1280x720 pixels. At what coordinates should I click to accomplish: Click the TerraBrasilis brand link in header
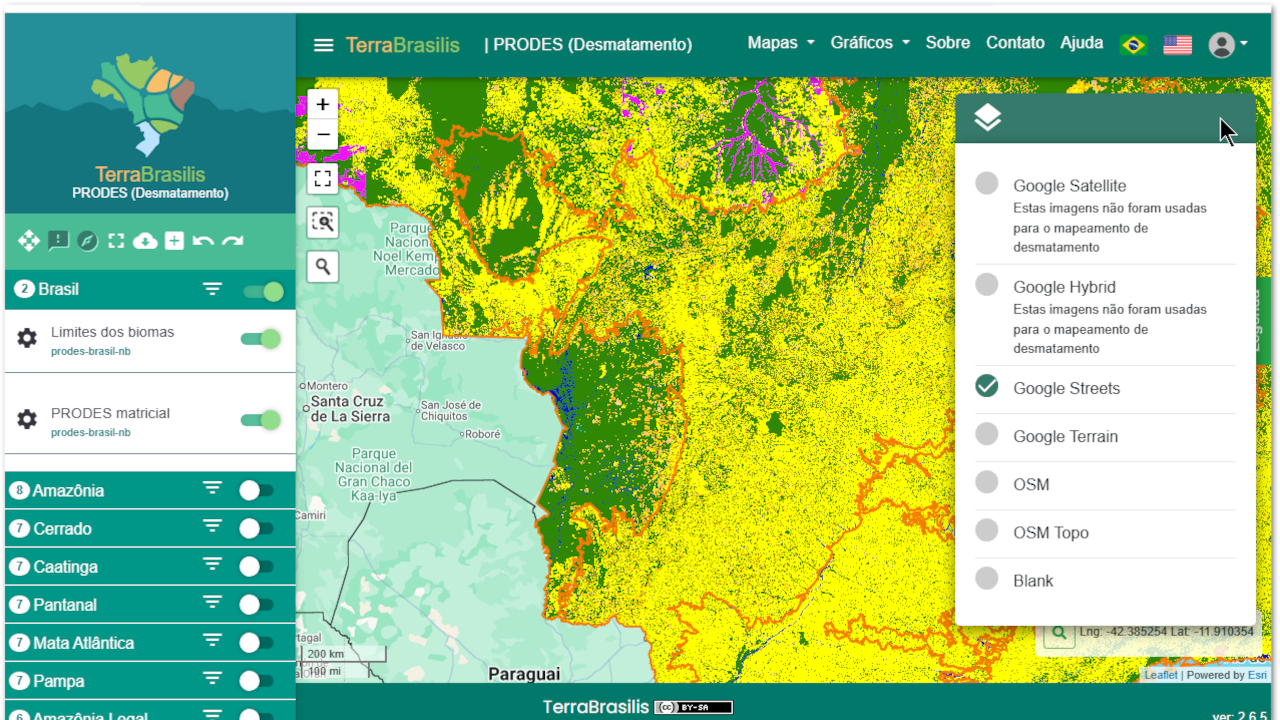click(x=403, y=45)
